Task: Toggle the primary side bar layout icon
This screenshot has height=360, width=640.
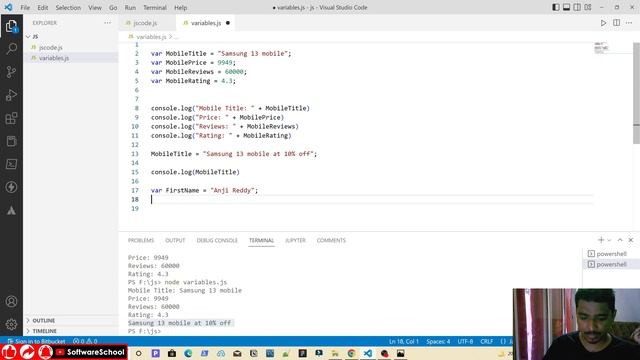Action: click(556, 7)
